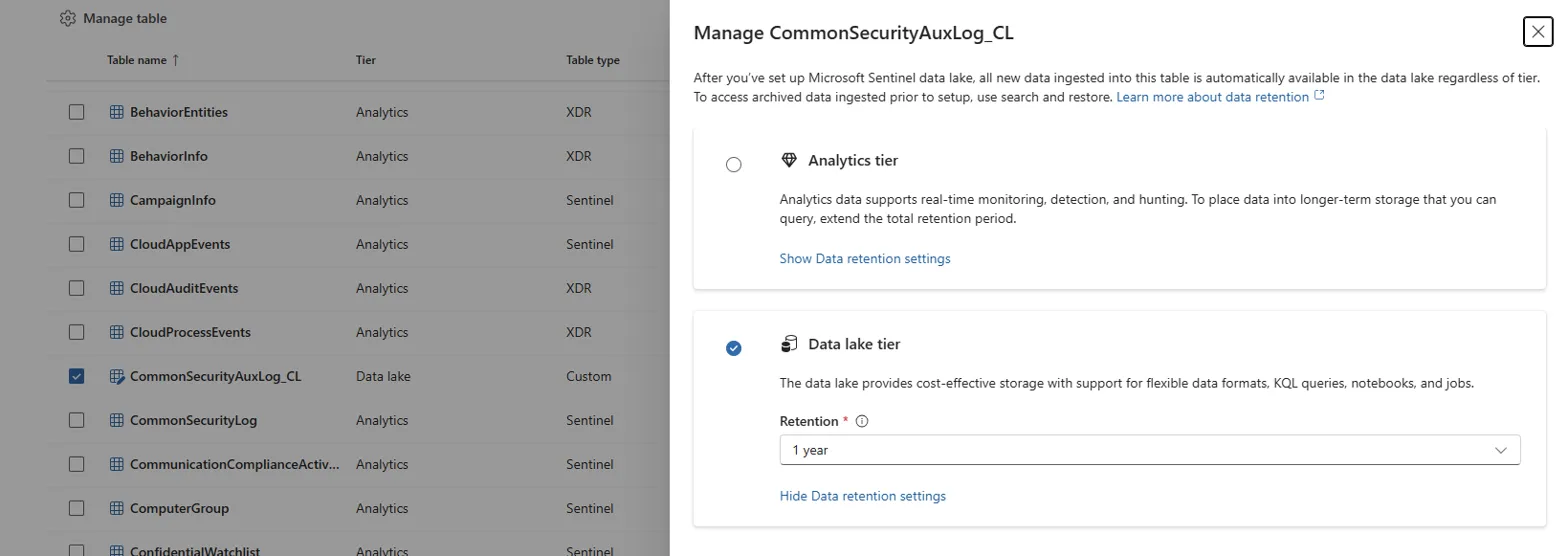Check the CloudProcessEvents row checkbox
The height and width of the screenshot is (556, 1568).
coord(77,332)
